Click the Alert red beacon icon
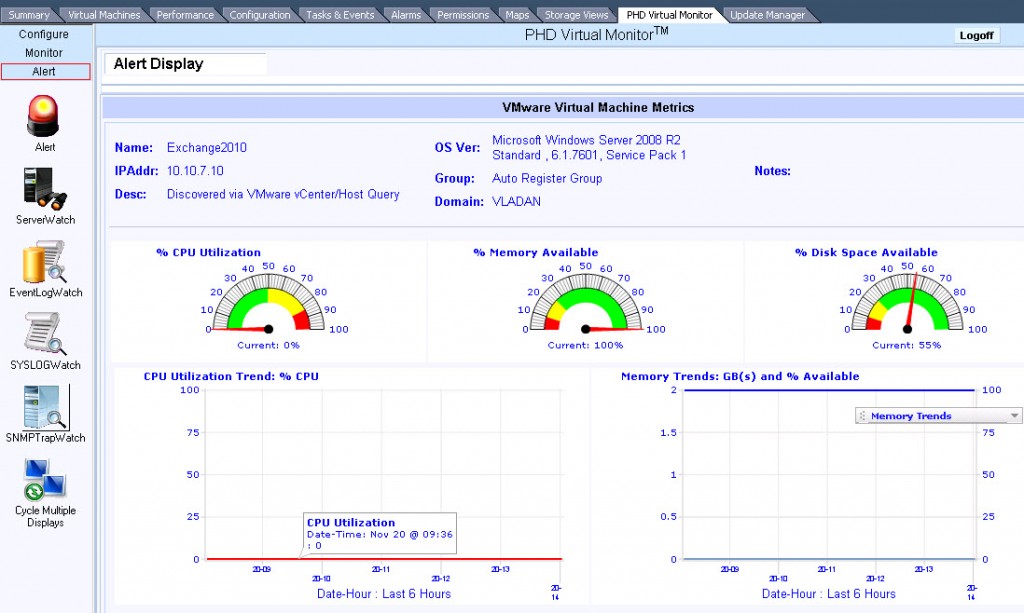1024x613 pixels. pyautogui.click(x=42, y=115)
